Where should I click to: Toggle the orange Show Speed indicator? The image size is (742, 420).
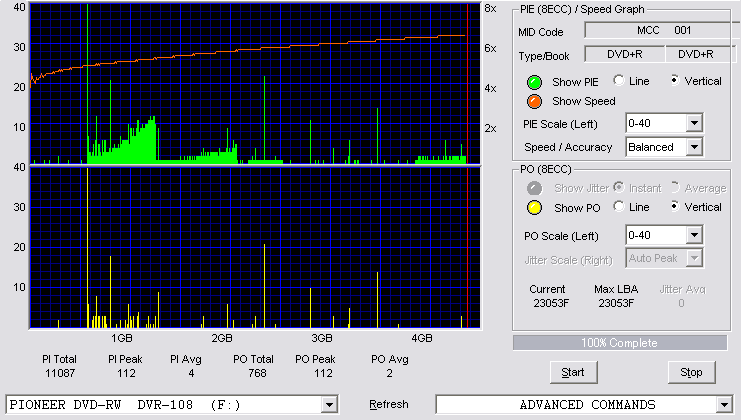click(534, 101)
